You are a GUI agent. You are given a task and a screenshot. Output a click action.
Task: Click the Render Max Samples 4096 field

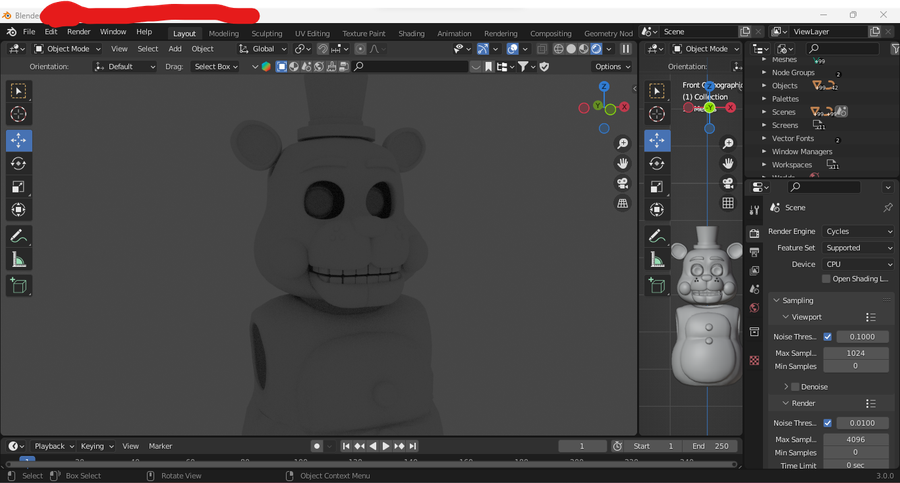[856, 439]
